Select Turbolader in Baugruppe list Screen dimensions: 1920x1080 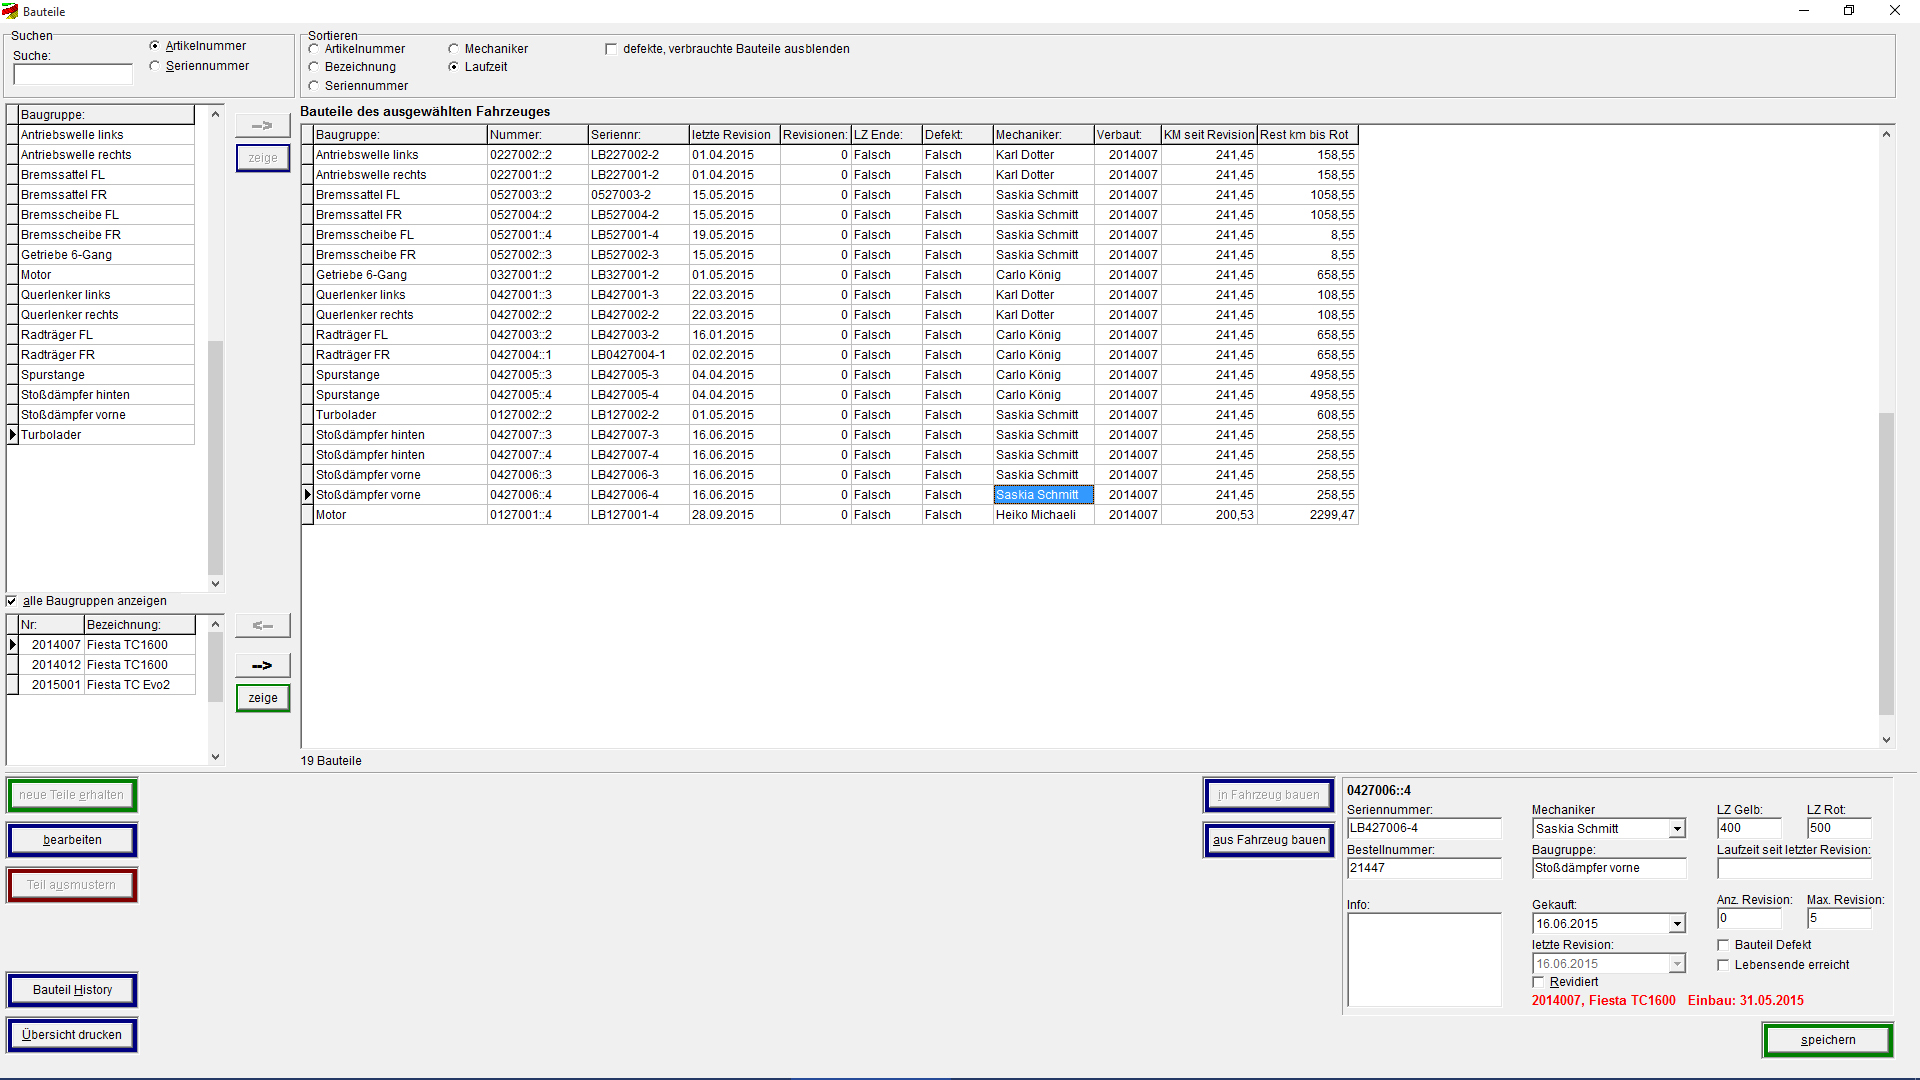coord(106,435)
